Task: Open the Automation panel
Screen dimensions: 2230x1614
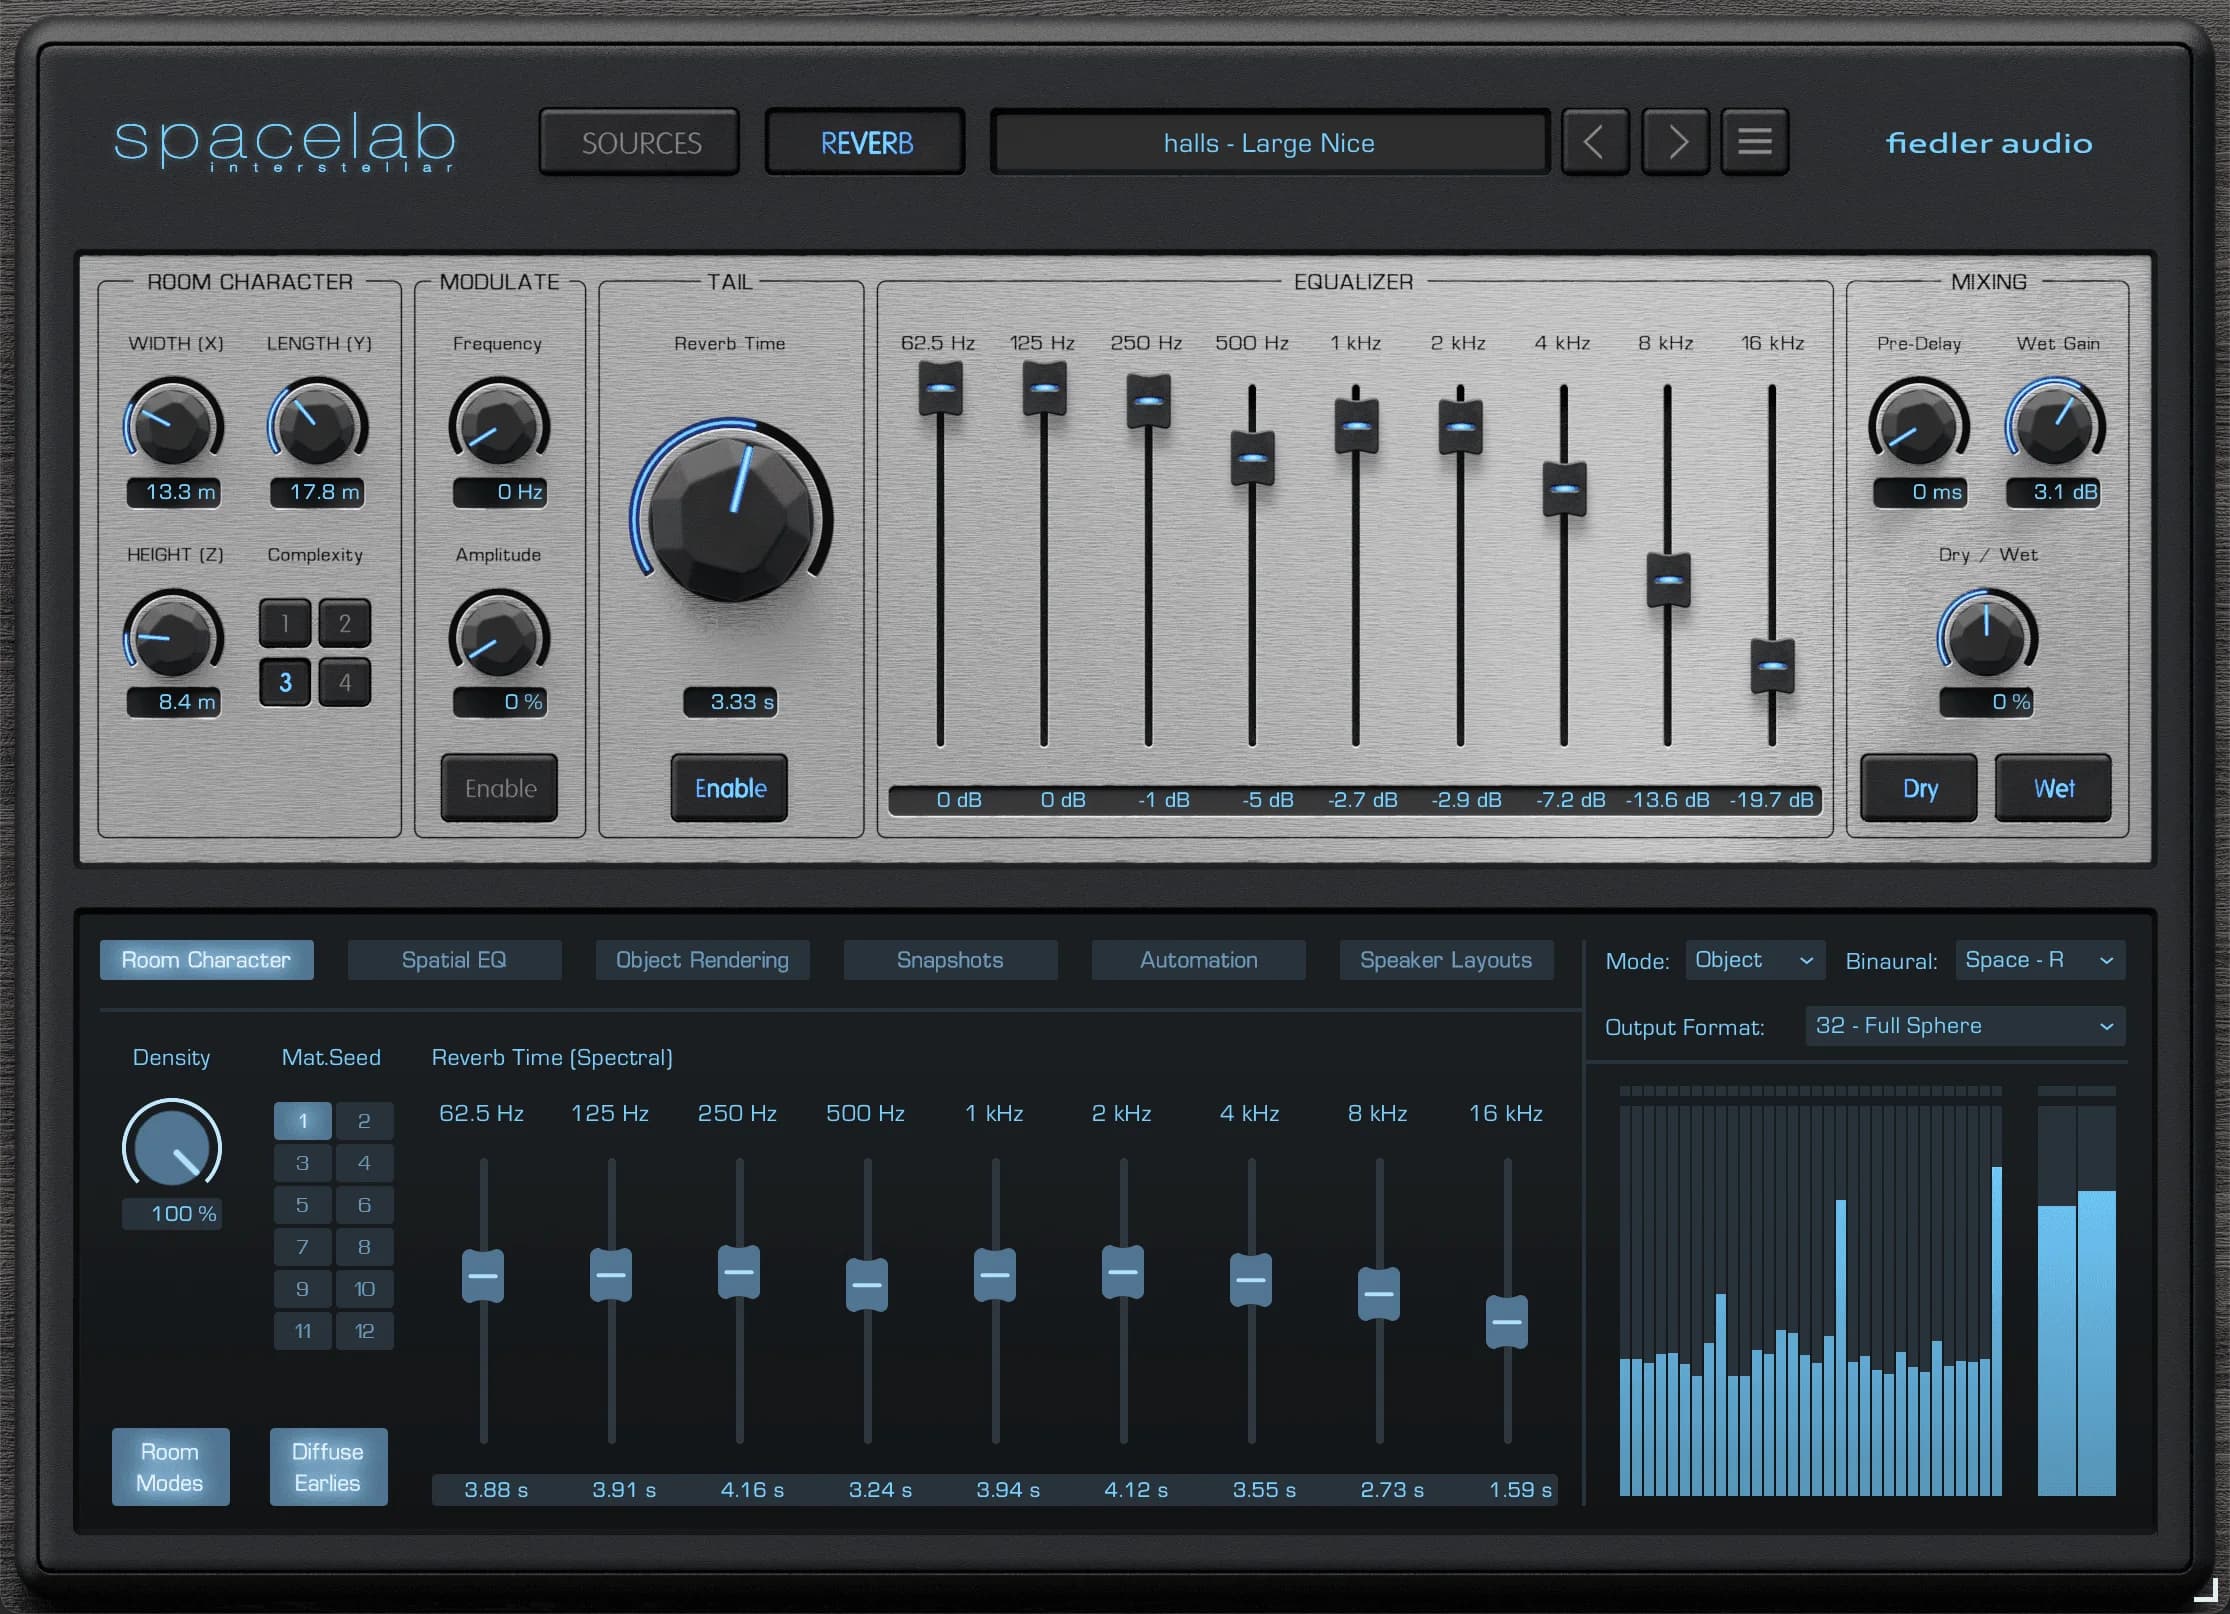Action: [1198, 959]
